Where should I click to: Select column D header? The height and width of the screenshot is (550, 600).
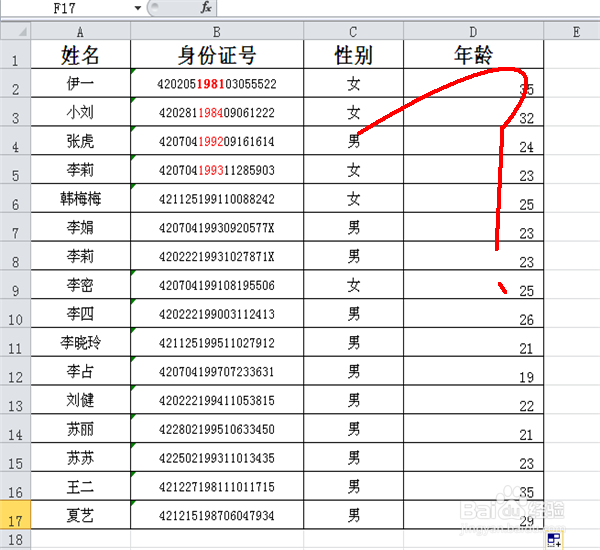tap(473, 31)
